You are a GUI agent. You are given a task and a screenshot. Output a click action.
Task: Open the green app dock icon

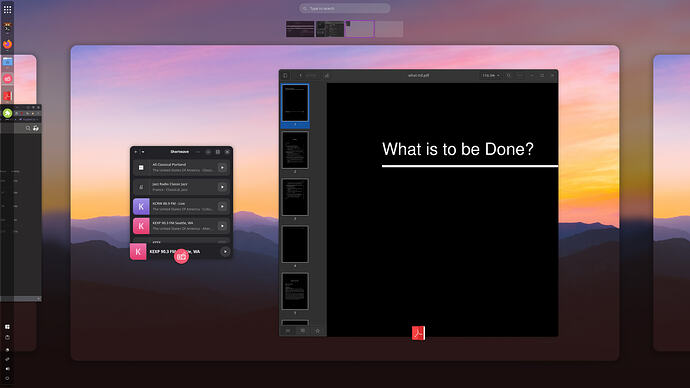tap(7, 113)
